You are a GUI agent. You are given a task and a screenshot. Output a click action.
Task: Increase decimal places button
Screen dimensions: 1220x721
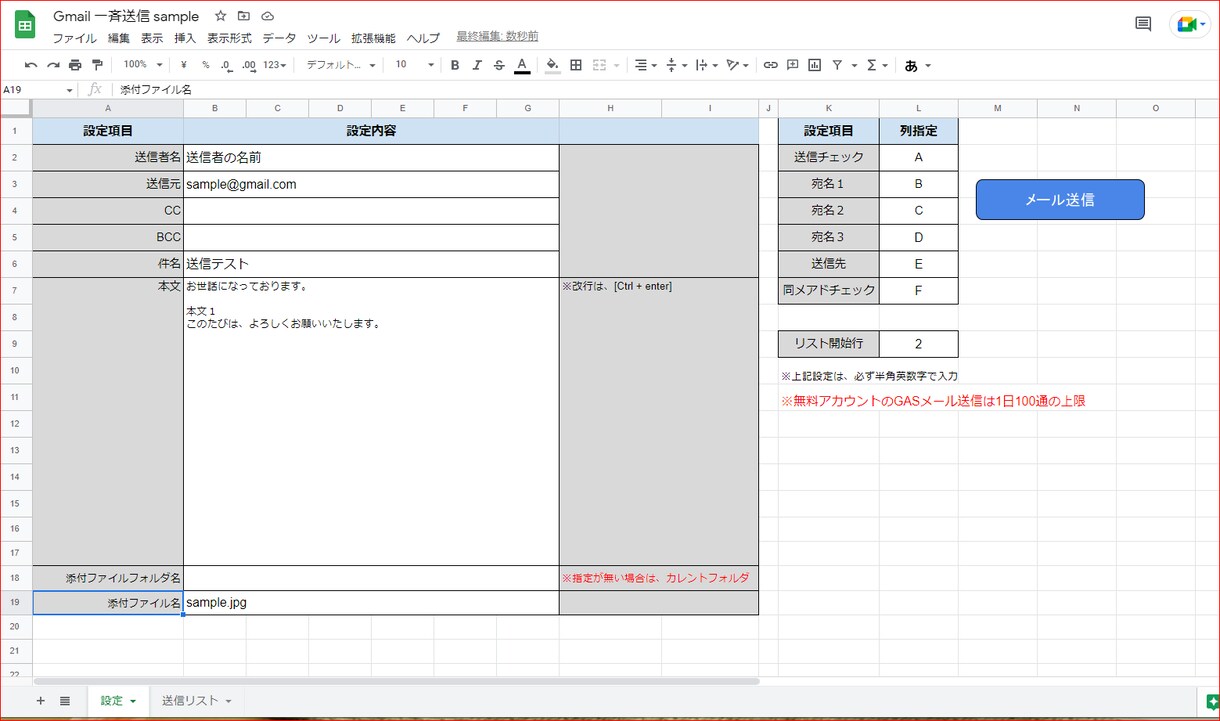click(x=249, y=65)
